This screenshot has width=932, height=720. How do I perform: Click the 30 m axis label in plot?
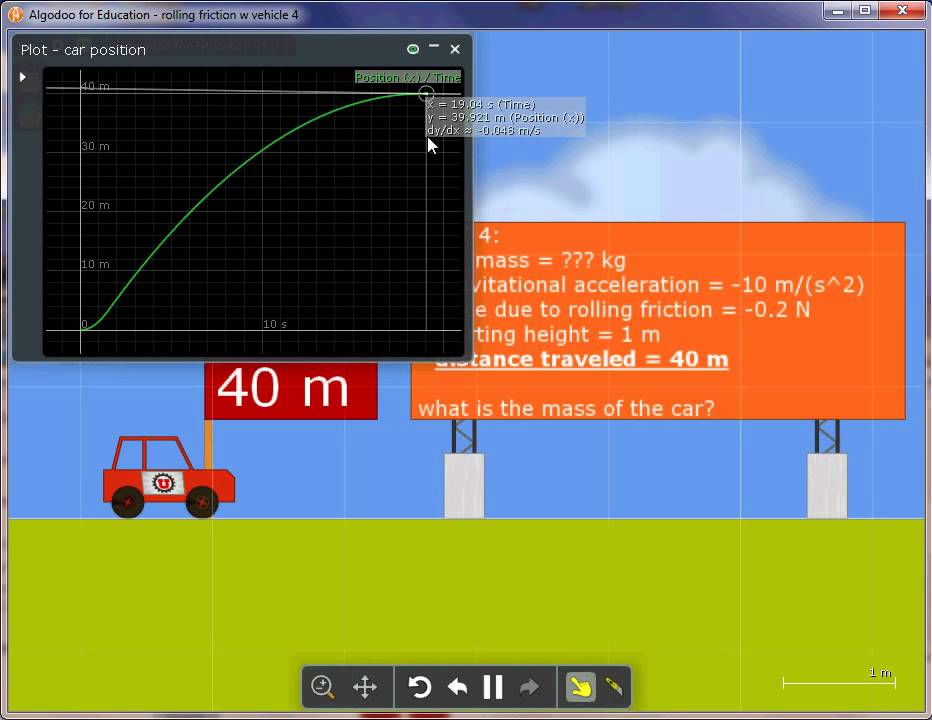(95, 146)
